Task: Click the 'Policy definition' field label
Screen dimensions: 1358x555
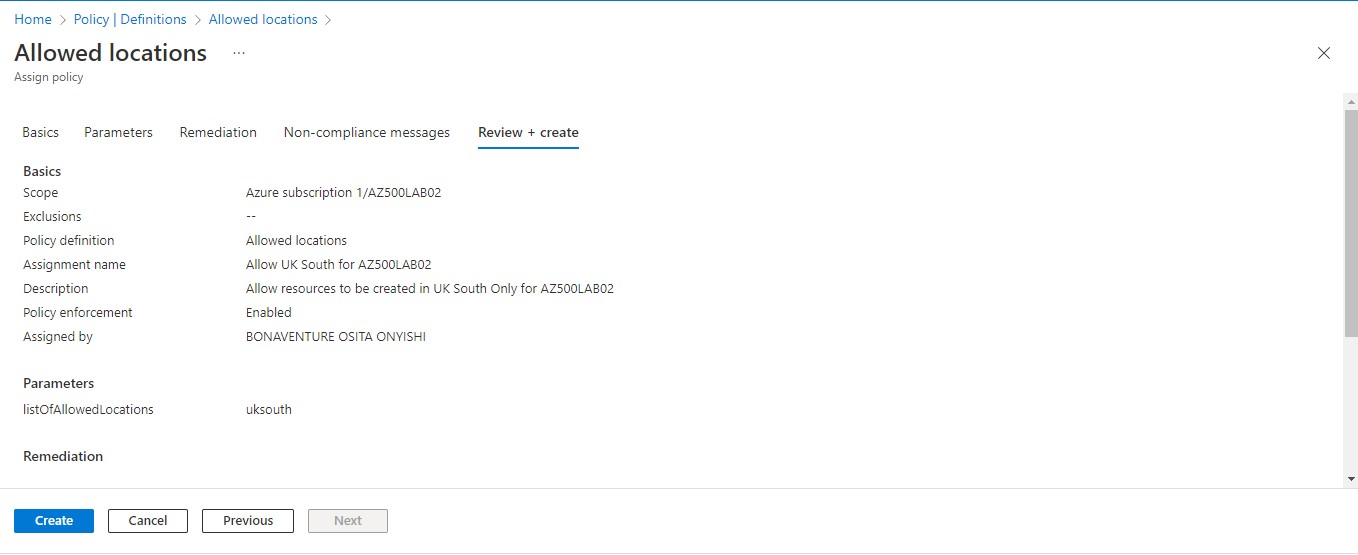Action: coord(69,241)
